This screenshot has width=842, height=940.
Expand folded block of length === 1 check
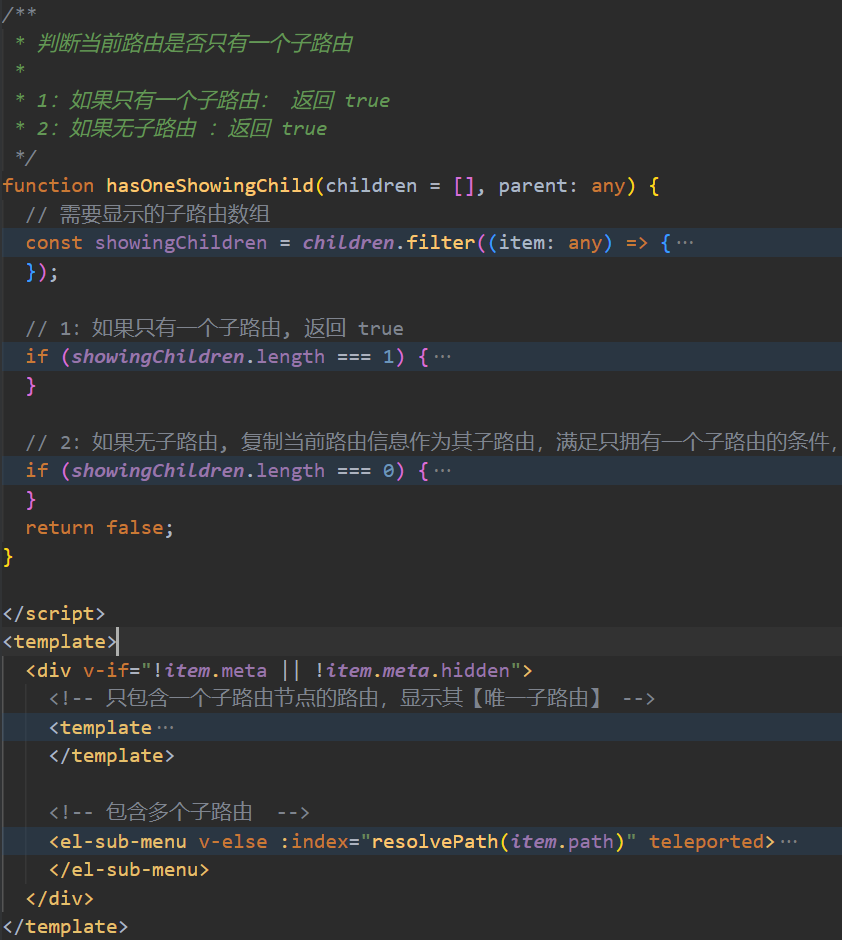[x=442, y=357]
